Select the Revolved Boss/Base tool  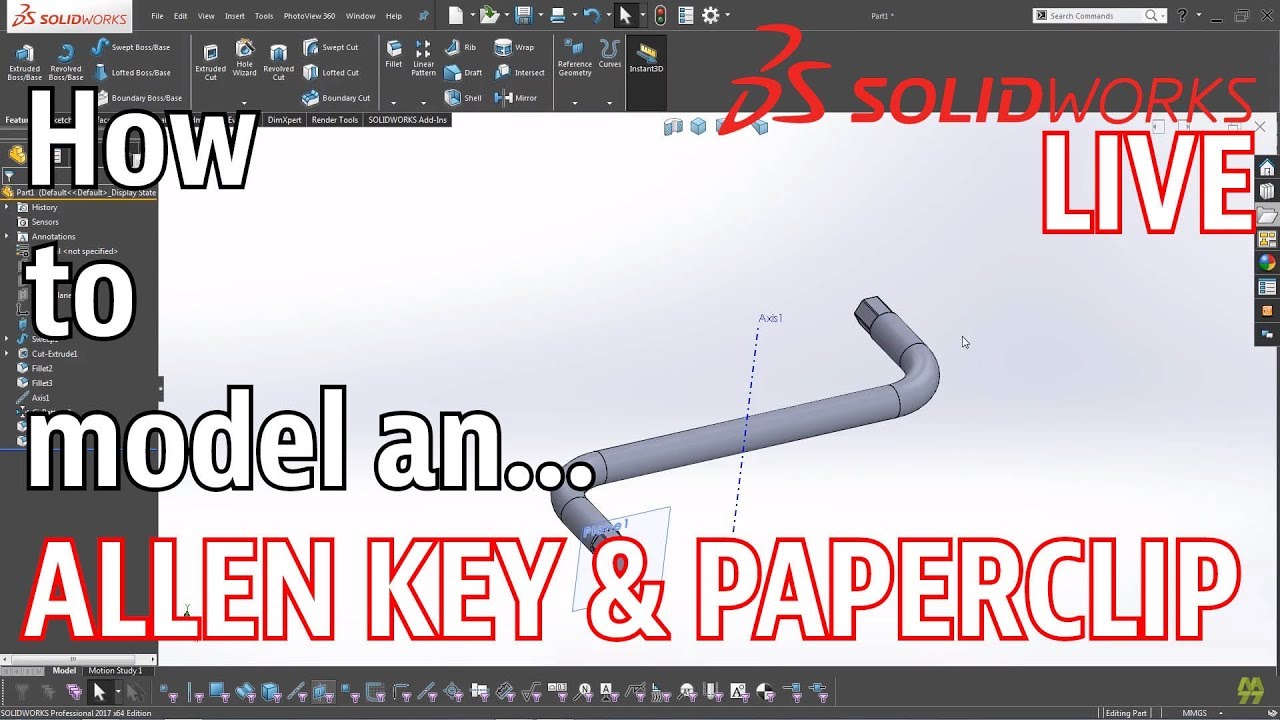66,61
